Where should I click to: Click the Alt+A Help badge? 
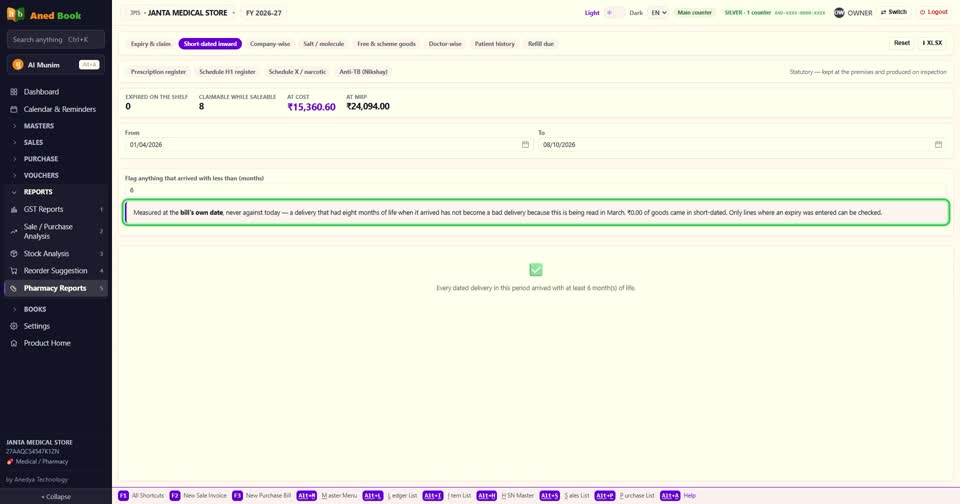click(x=670, y=495)
